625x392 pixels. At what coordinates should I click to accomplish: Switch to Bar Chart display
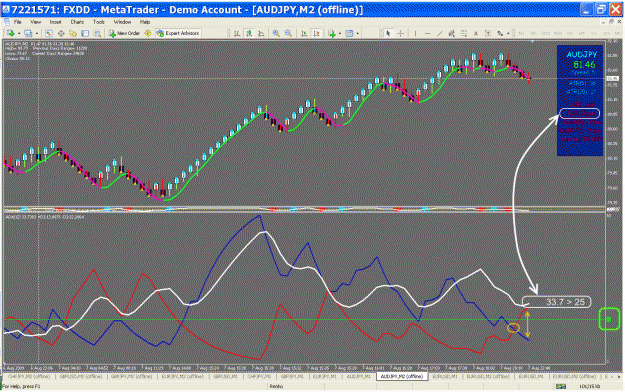pos(237,33)
